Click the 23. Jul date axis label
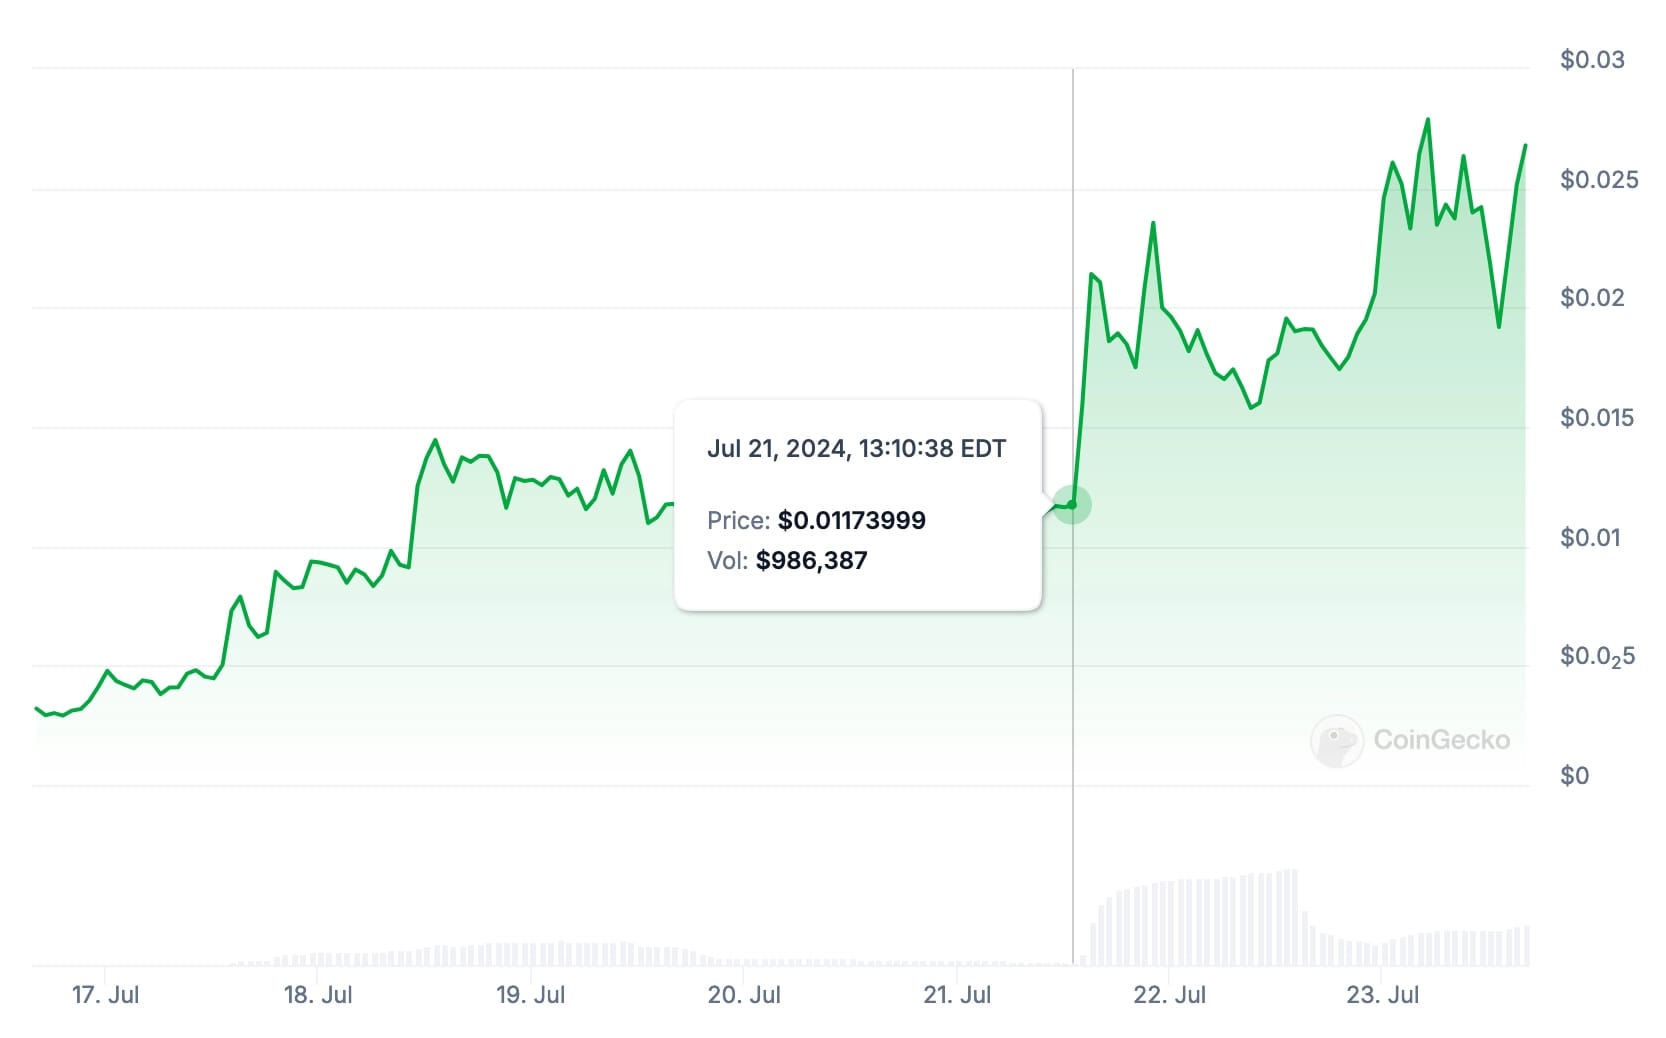1666x1038 pixels. coord(1383,995)
